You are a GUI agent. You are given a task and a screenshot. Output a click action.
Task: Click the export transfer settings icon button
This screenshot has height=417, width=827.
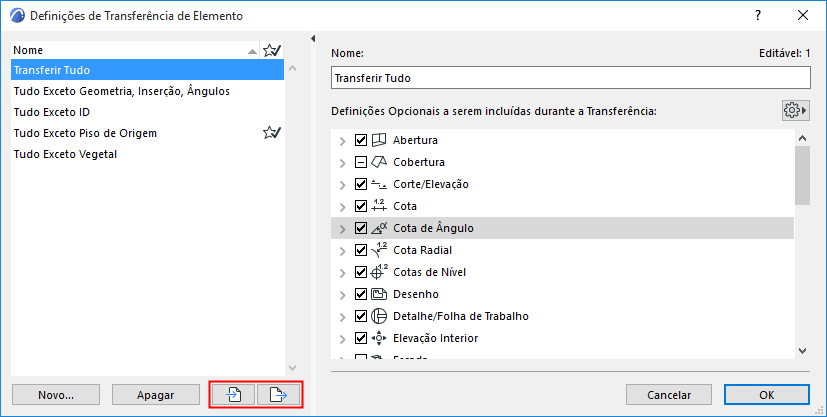(x=279, y=395)
